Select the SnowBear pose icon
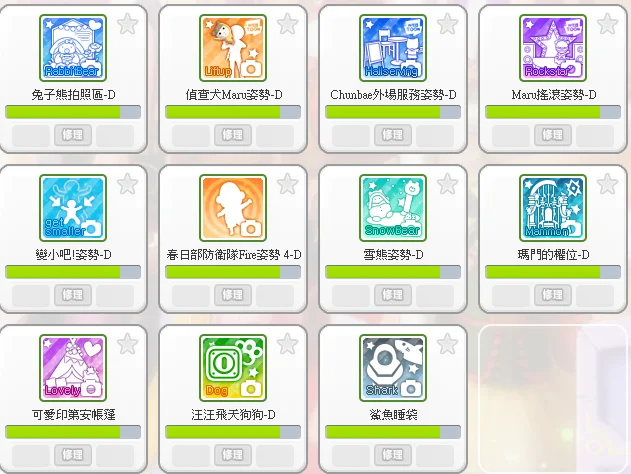631x474 pixels. (x=393, y=208)
